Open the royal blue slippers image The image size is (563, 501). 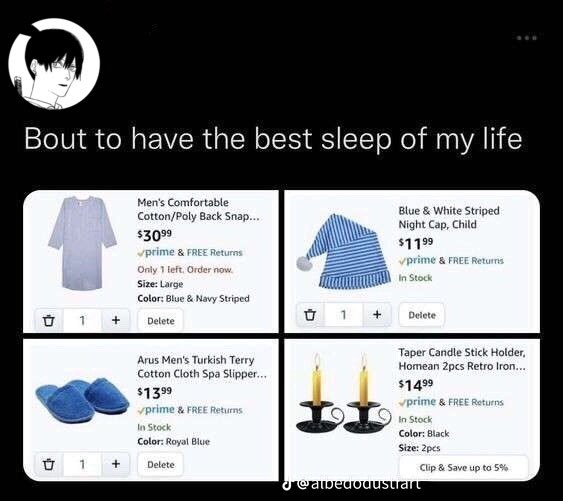[x=82, y=400]
